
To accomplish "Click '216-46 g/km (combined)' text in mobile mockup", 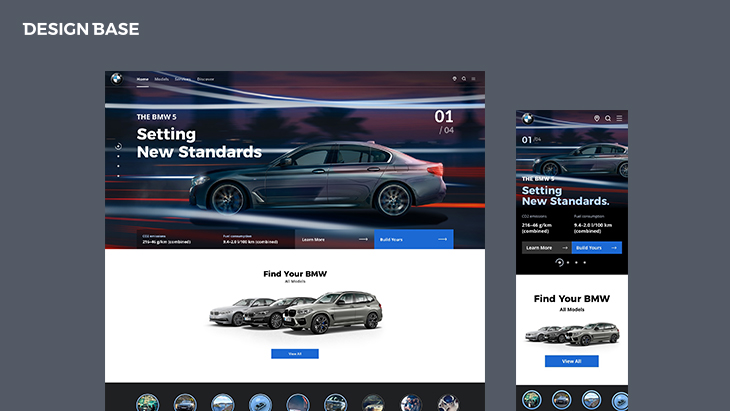I will (x=537, y=228).
